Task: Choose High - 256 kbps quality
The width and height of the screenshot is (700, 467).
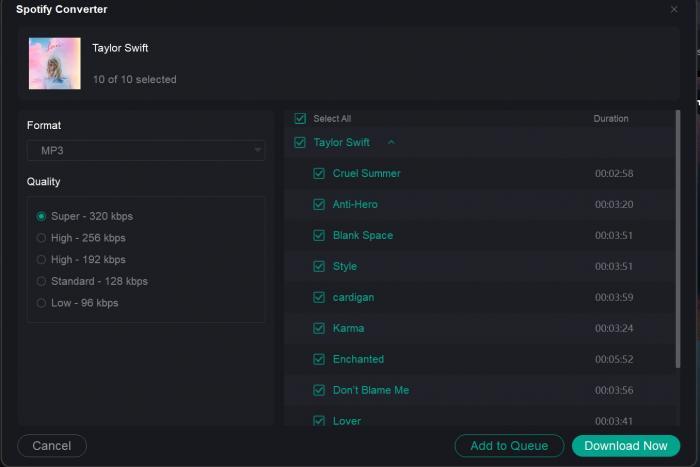Action: pos(41,238)
